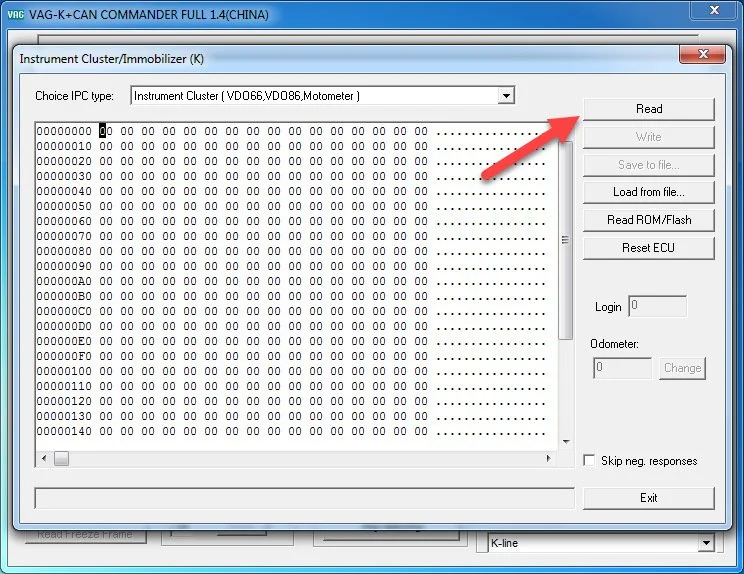This screenshot has width=744, height=574.
Task: Enable Skip neg. responses checkbox
Action: pos(589,461)
